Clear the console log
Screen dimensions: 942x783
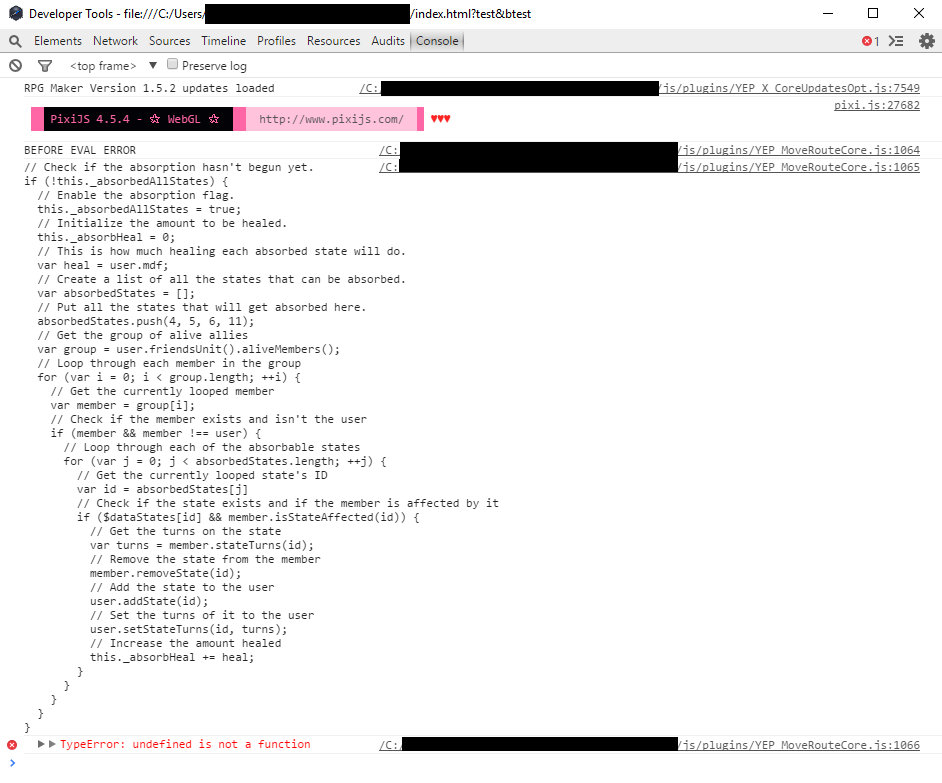(16, 66)
